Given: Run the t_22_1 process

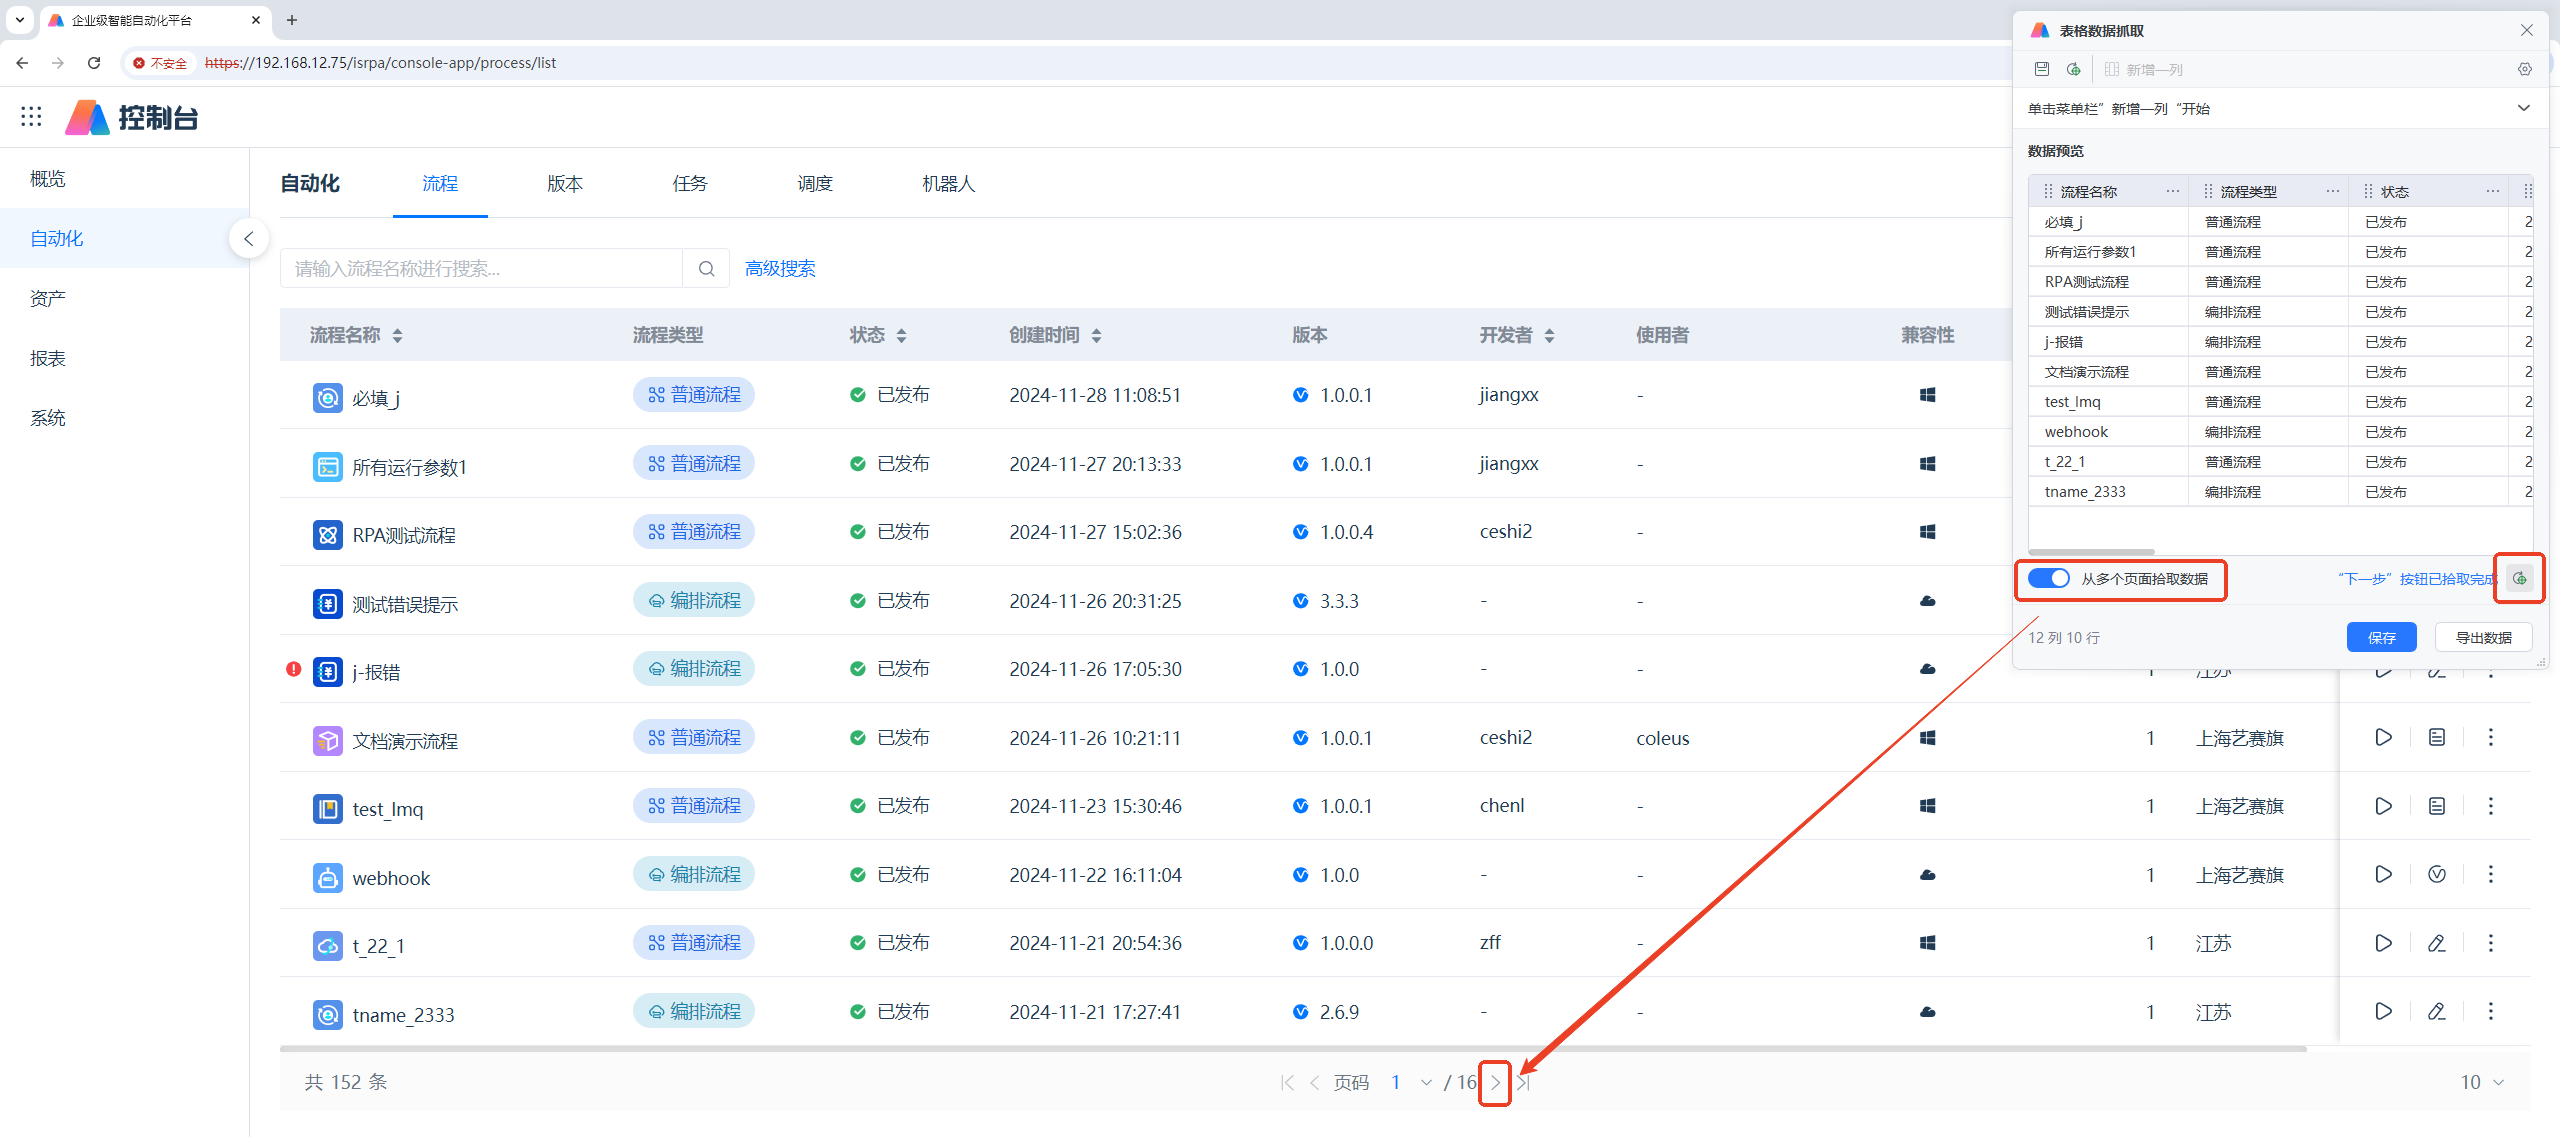Looking at the screenshot, I should point(2383,943).
